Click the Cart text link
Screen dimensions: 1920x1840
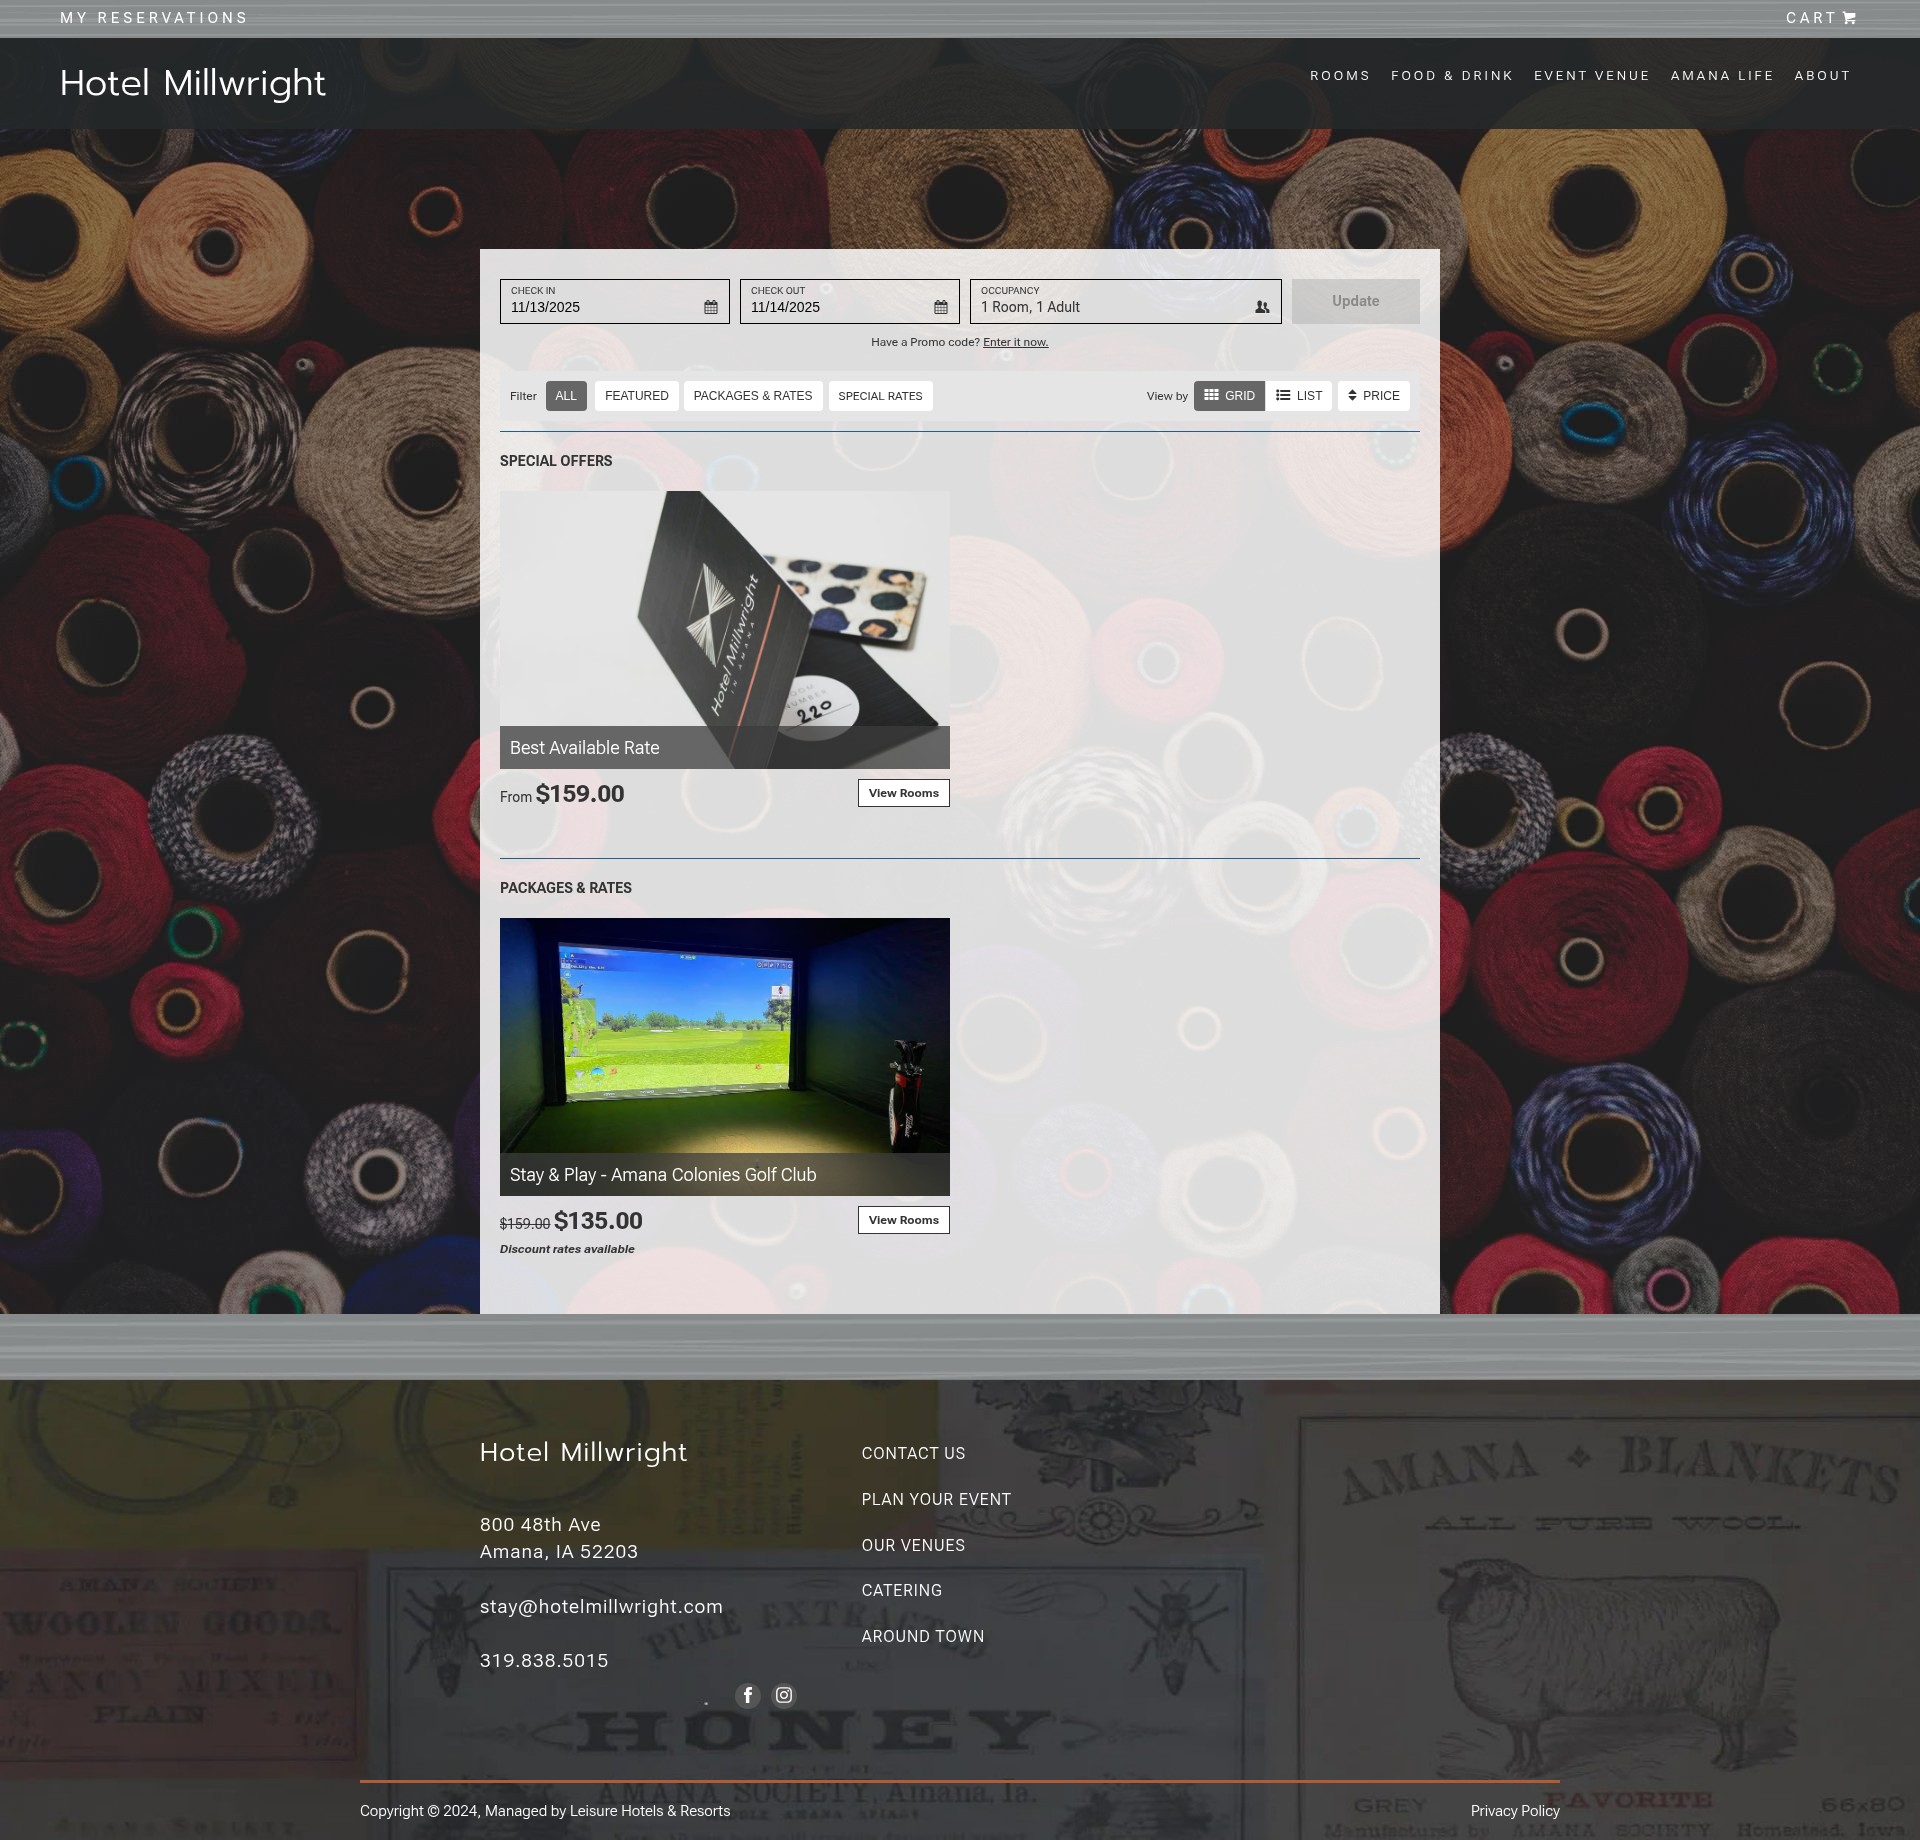(1810, 18)
